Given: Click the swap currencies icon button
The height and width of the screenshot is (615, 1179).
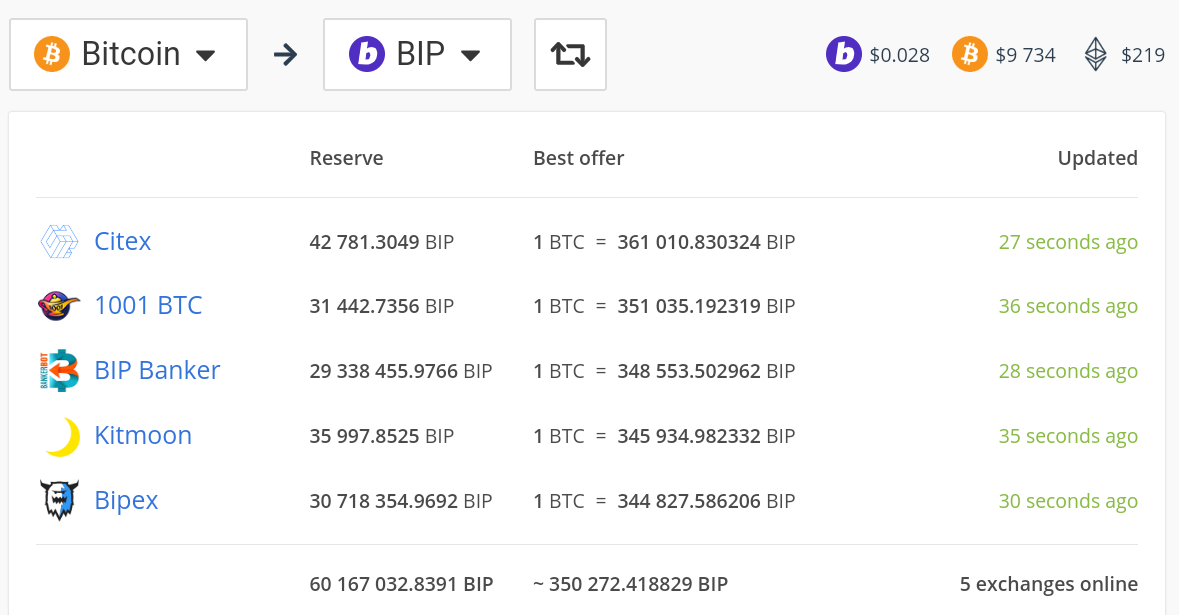Looking at the screenshot, I should (x=570, y=54).
